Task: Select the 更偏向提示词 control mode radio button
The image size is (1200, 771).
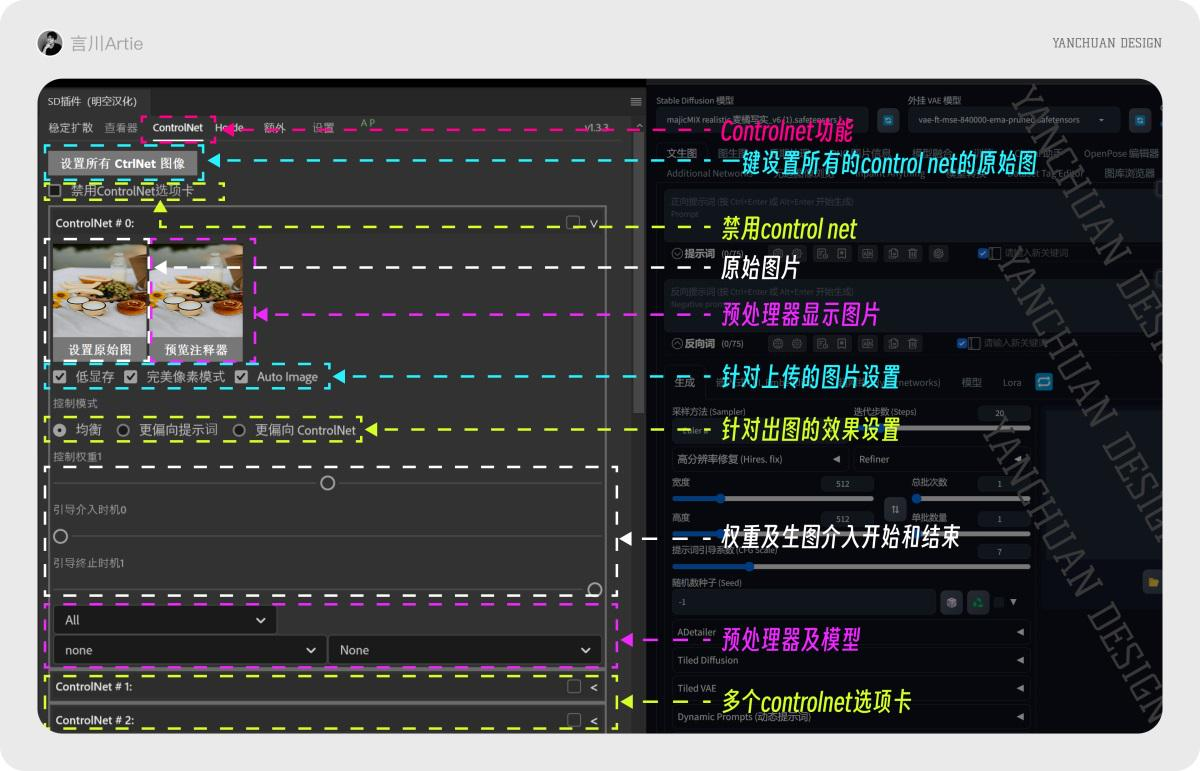Action: (122, 431)
